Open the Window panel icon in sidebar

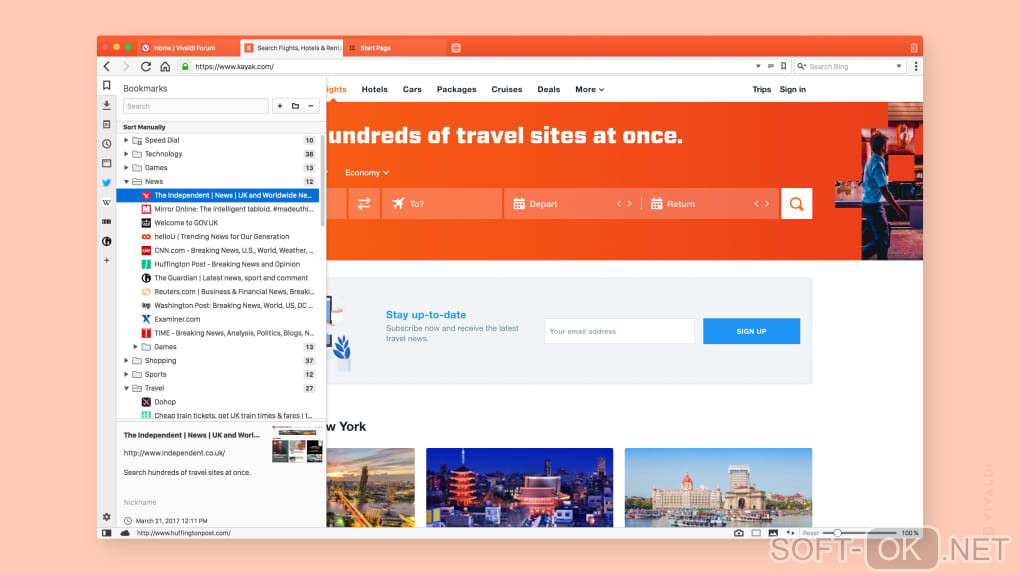click(x=107, y=163)
